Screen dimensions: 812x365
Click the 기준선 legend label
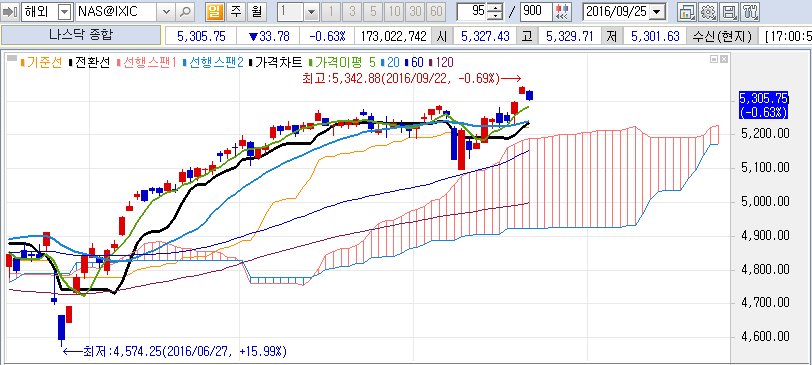(44, 63)
